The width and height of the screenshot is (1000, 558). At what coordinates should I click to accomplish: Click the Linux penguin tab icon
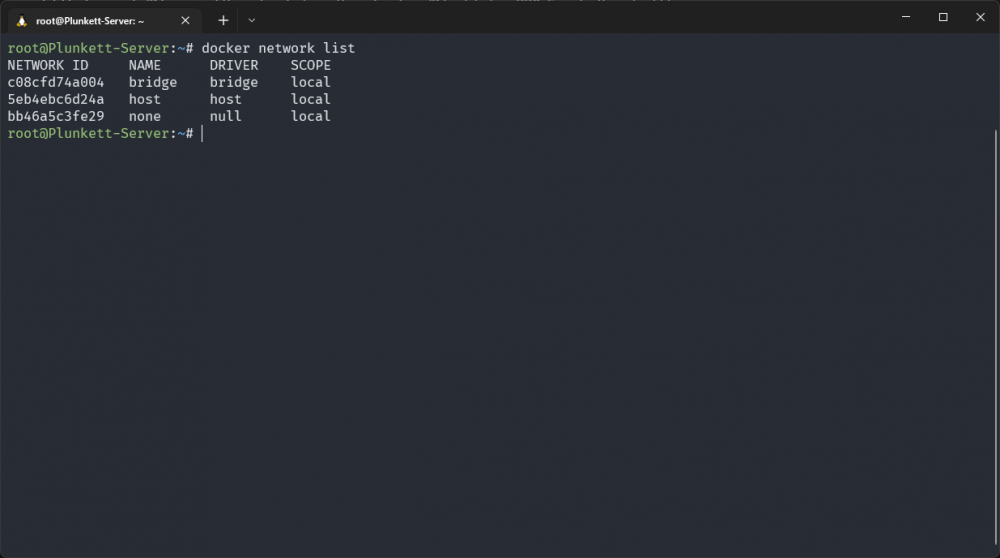[22, 21]
